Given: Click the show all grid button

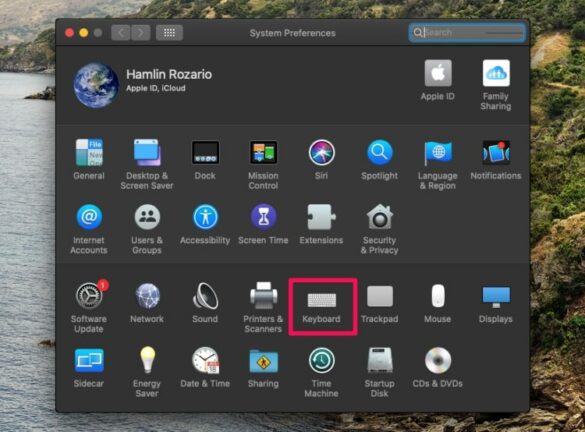Looking at the screenshot, I should (169, 33).
